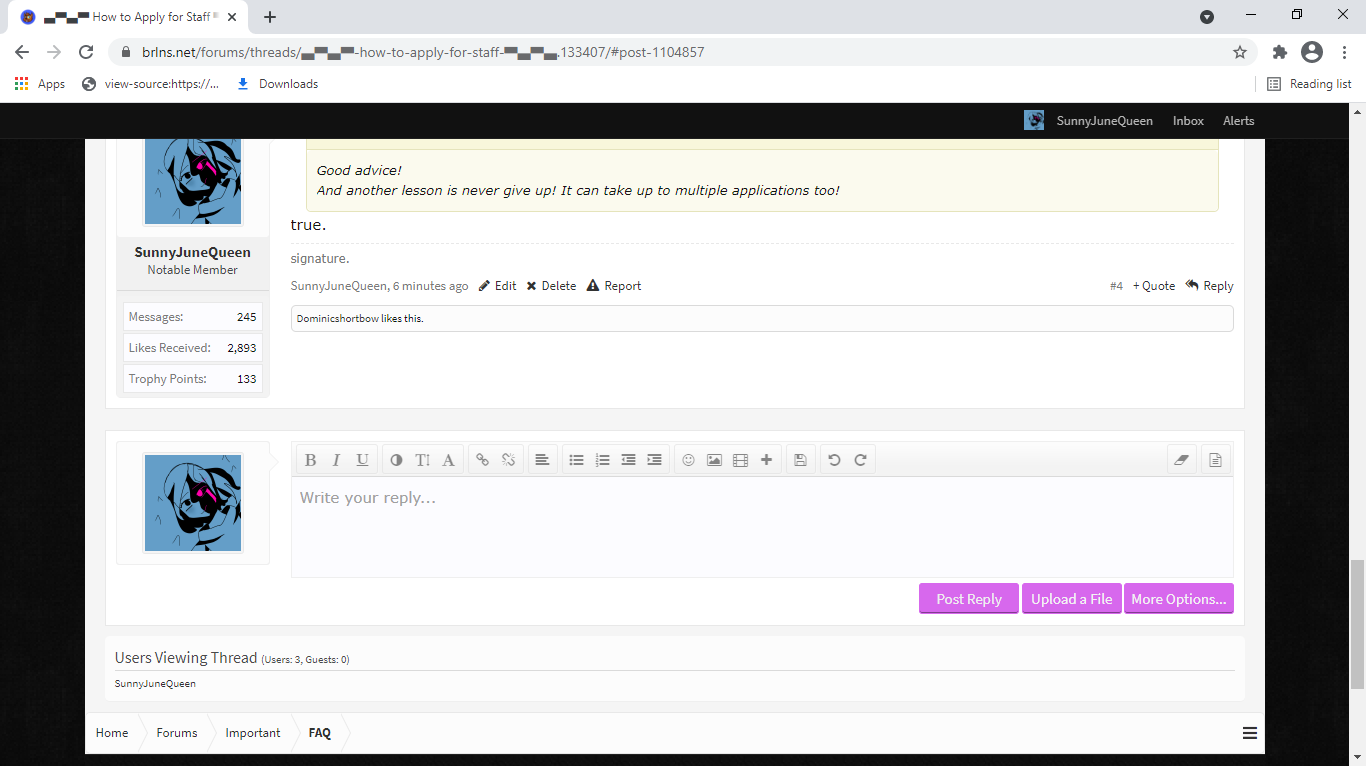The height and width of the screenshot is (766, 1366).
Task: Insert an image into reply
Action: point(714,460)
